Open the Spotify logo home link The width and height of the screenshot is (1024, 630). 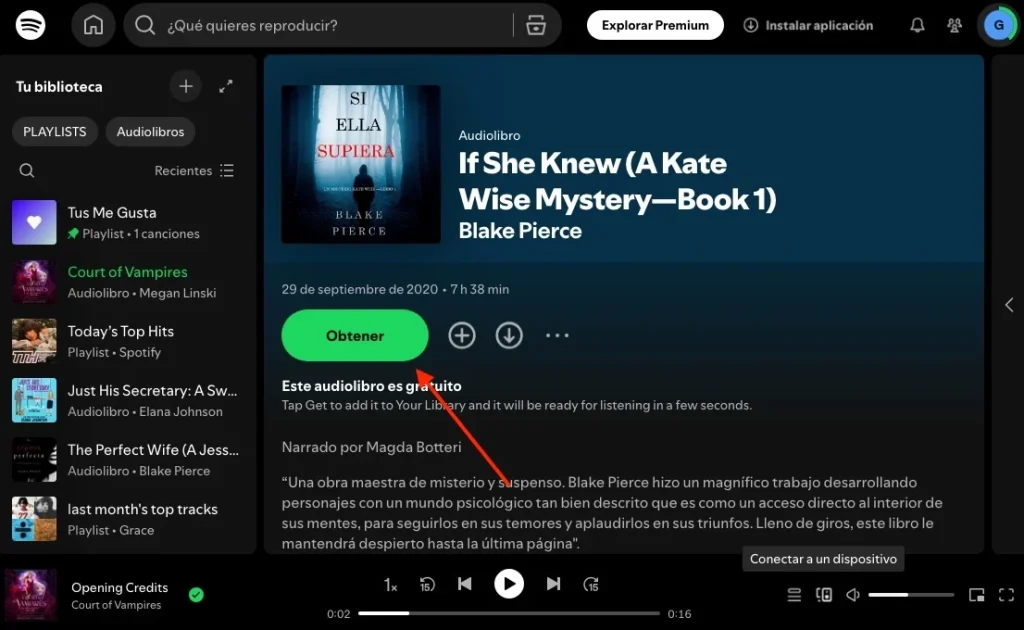point(30,25)
